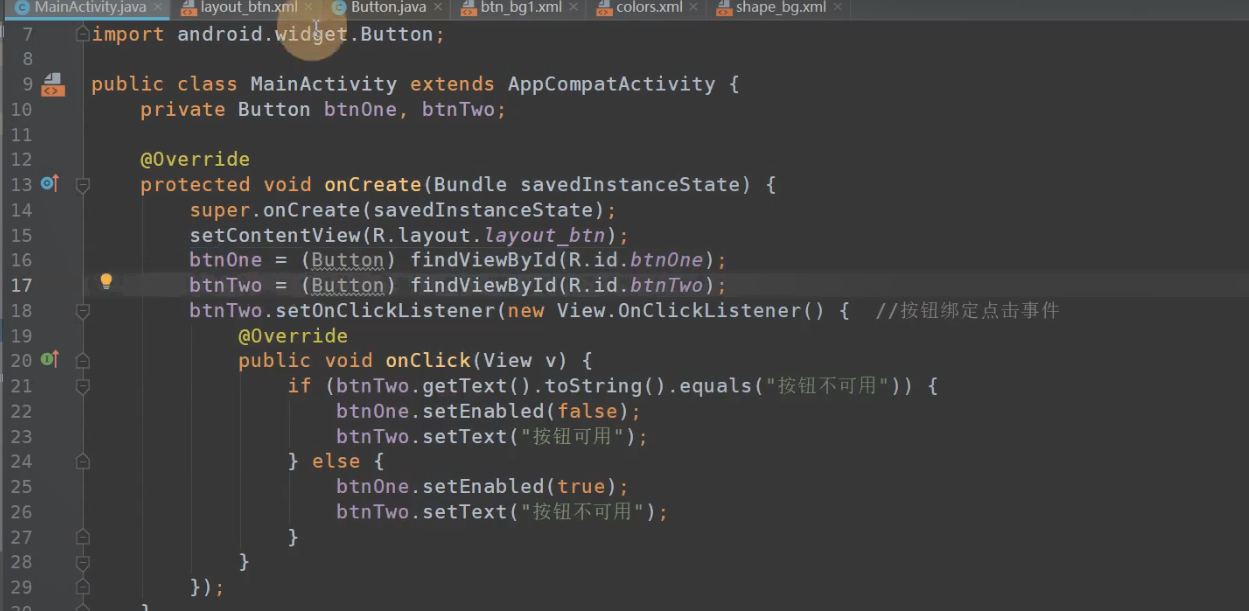Click the fold end marker on line 29
Screen dimensions: 1249x611
pos(83,587)
